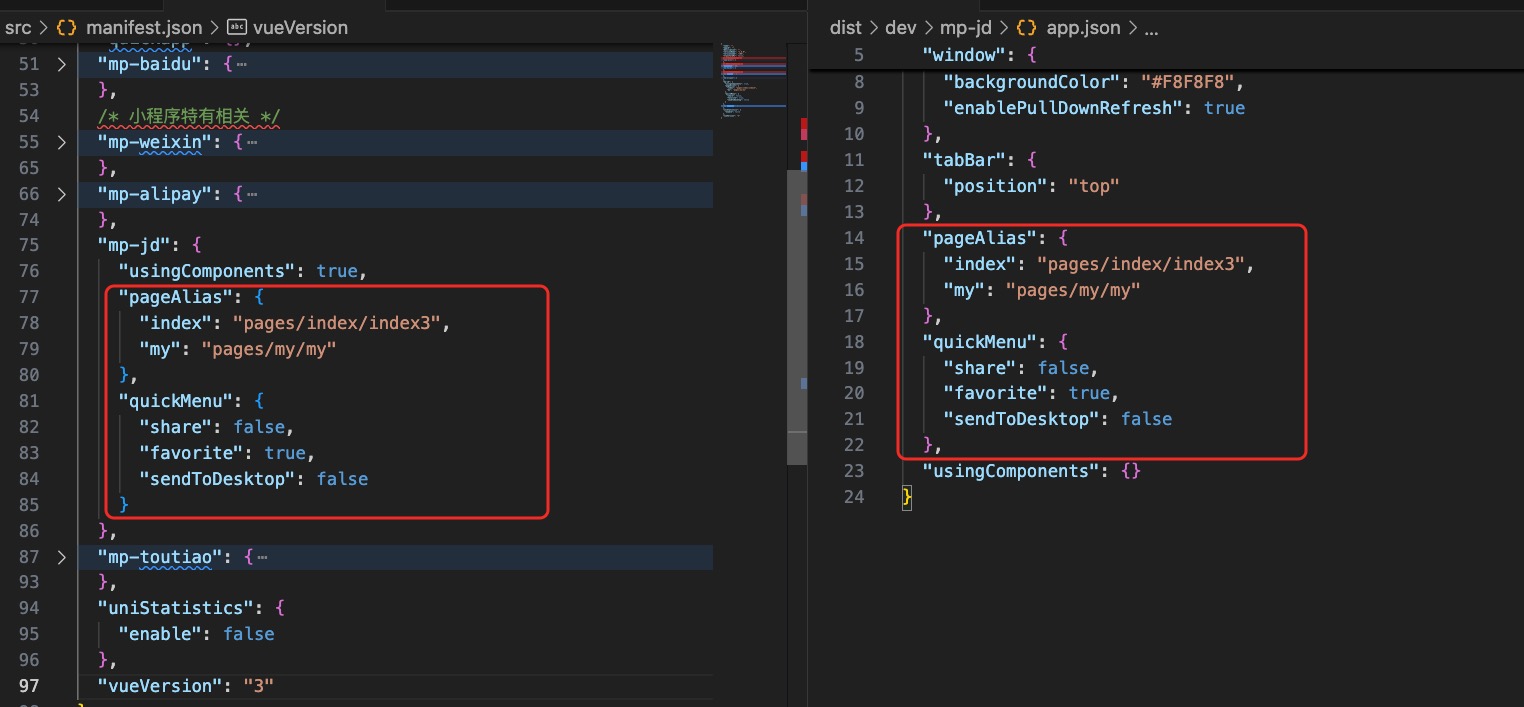This screenshot has width=1524, height=707.
Task: Click the abc string icon beside vueVersion breadcrumb
Action: click(238, 28)
